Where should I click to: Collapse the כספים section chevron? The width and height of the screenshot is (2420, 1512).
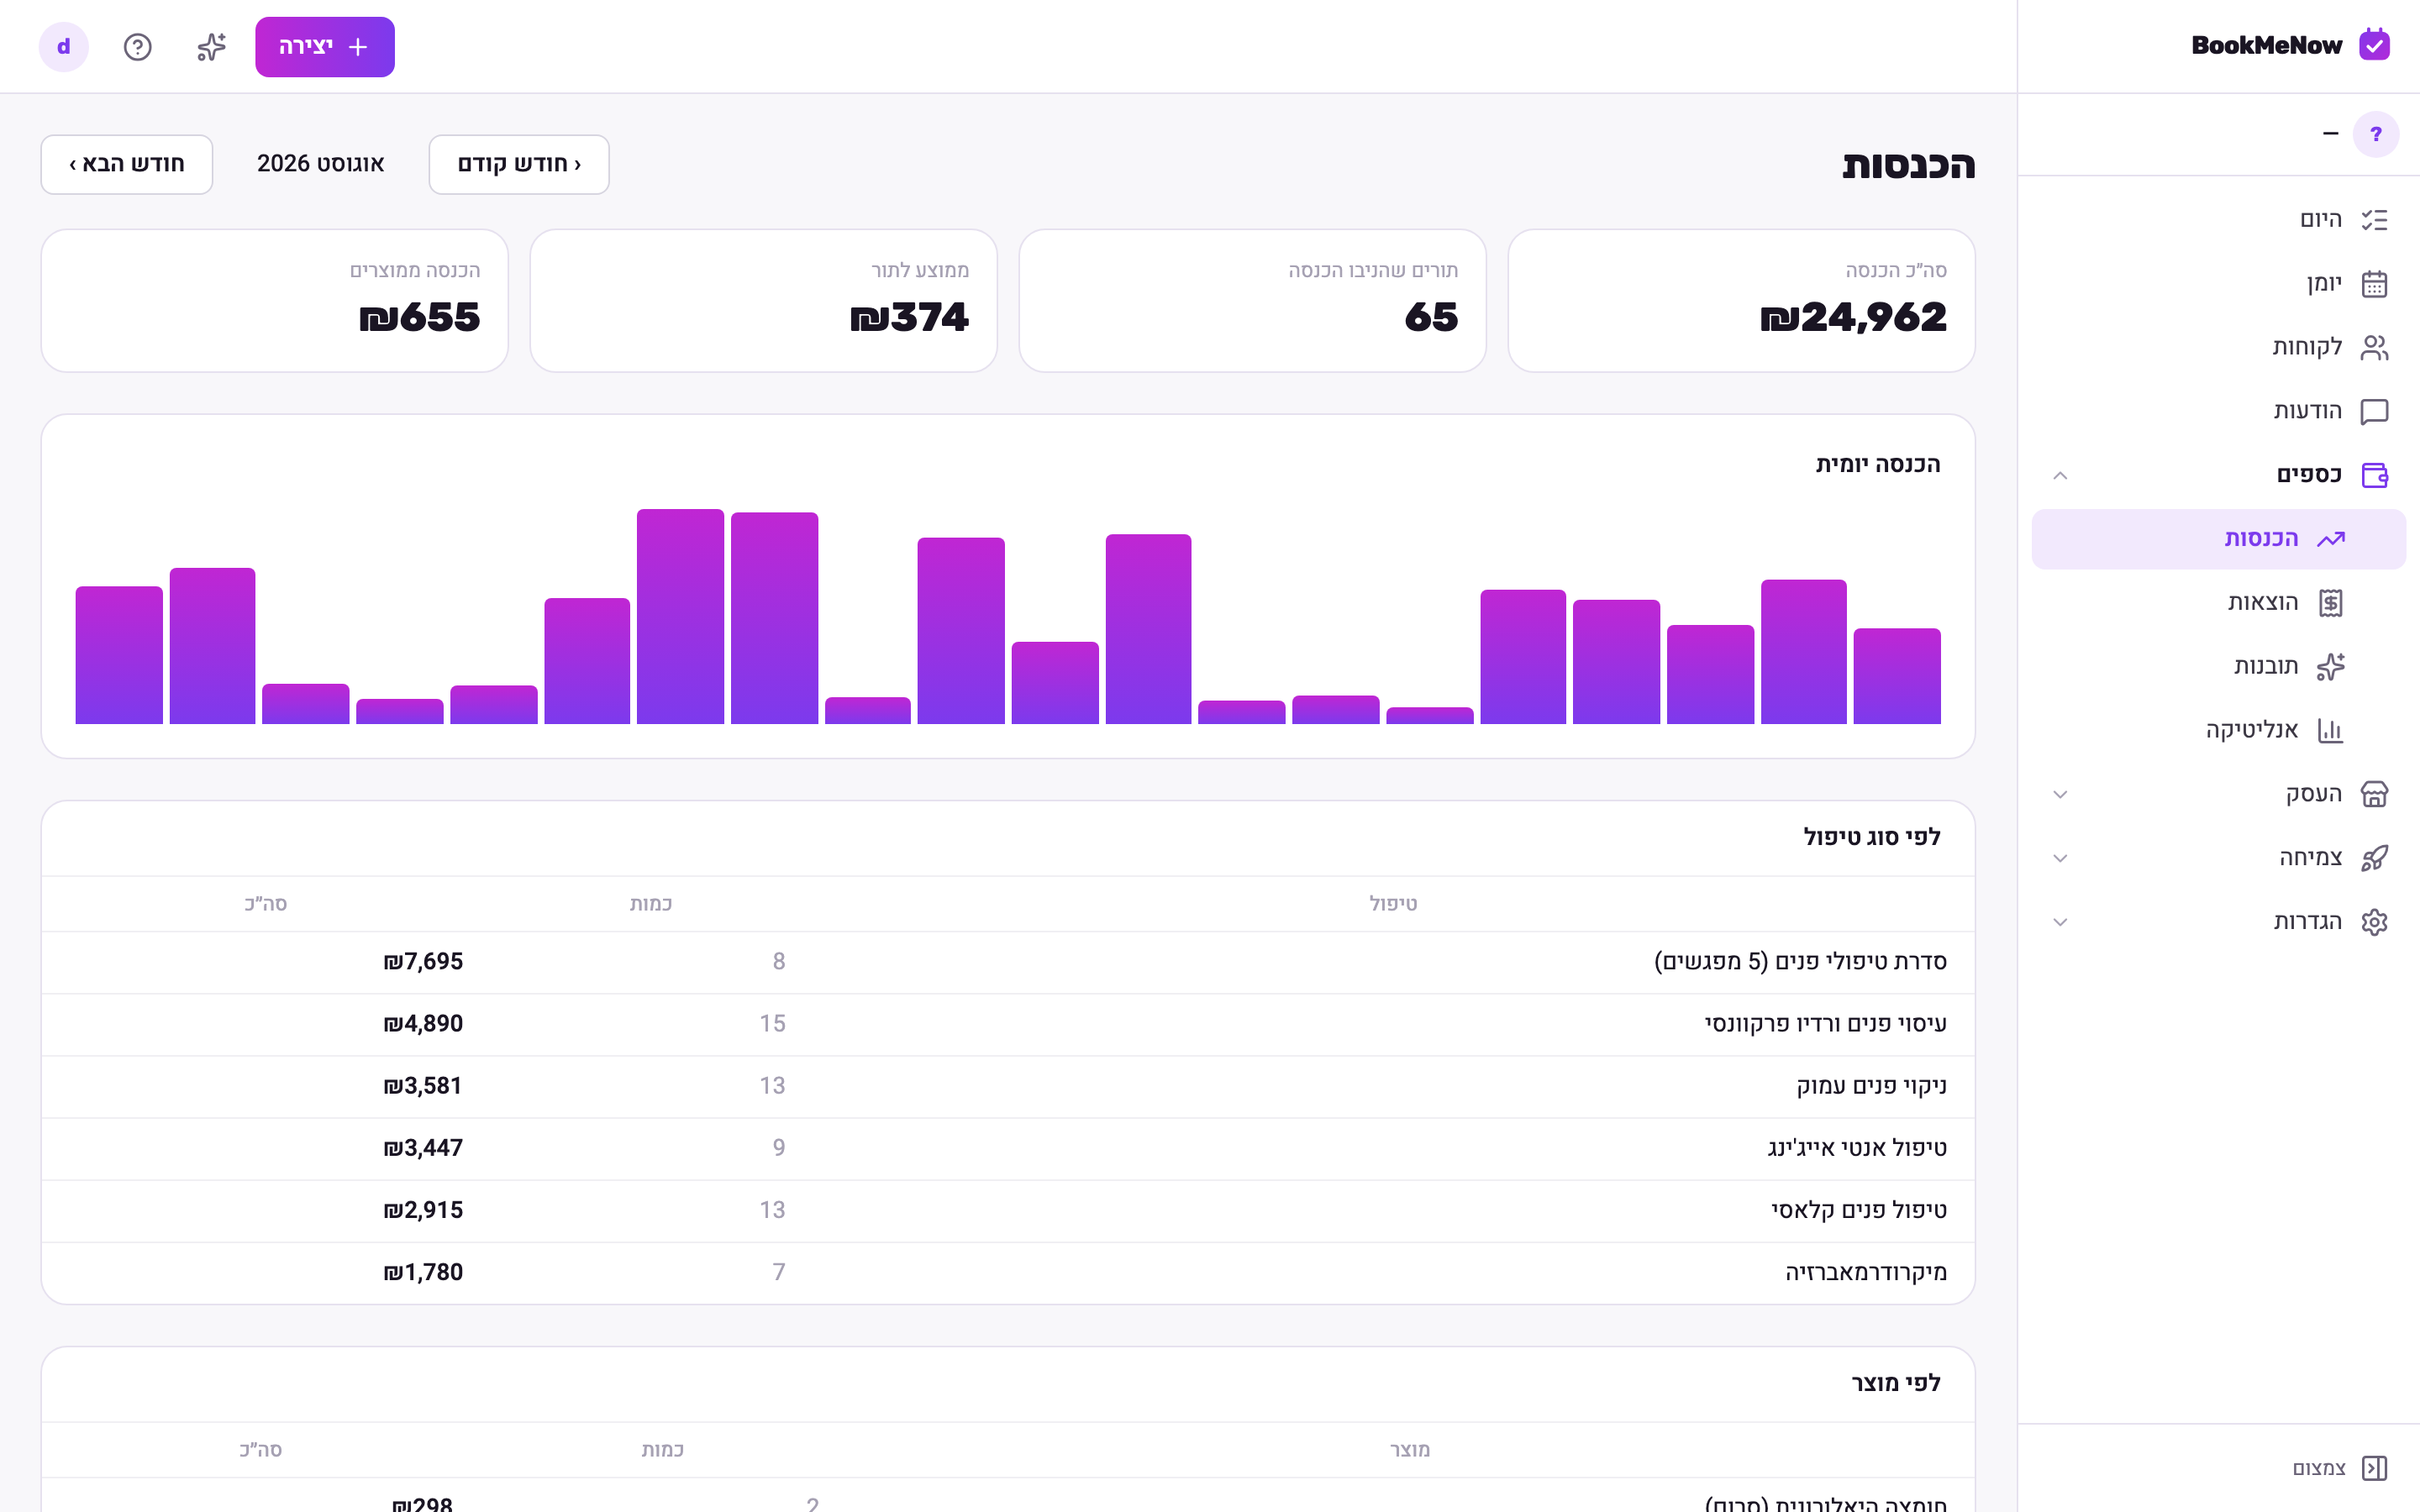point(2060,475)
